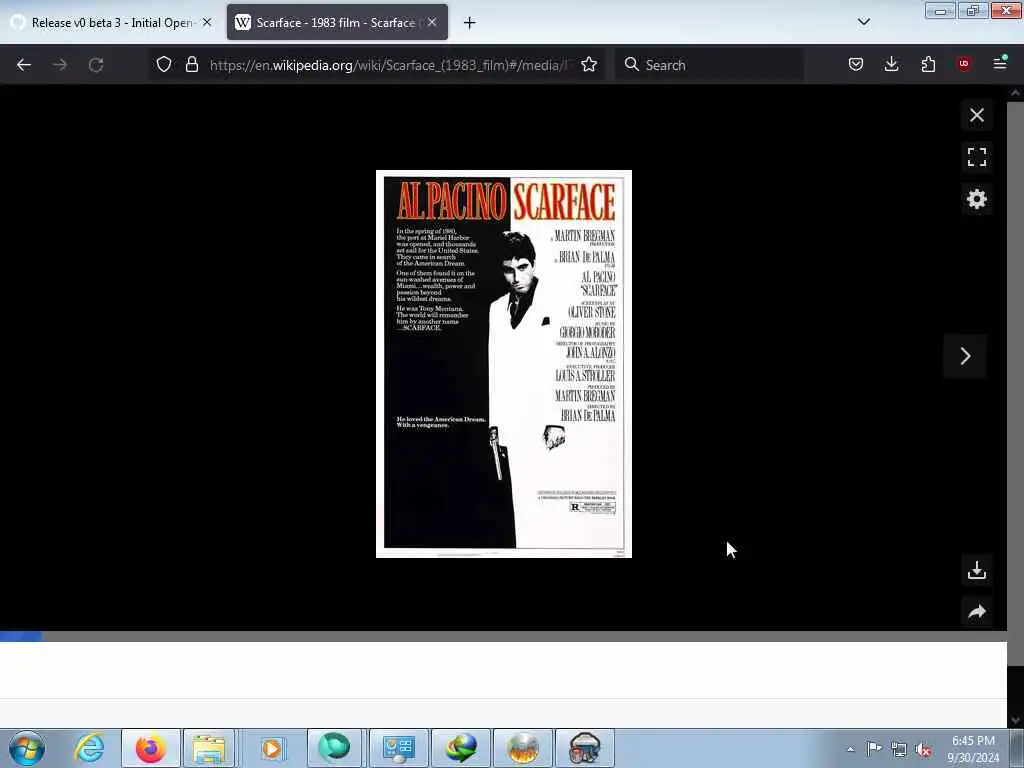
Task: Open clock showing 6:45 PM
Action: [973, 749]
